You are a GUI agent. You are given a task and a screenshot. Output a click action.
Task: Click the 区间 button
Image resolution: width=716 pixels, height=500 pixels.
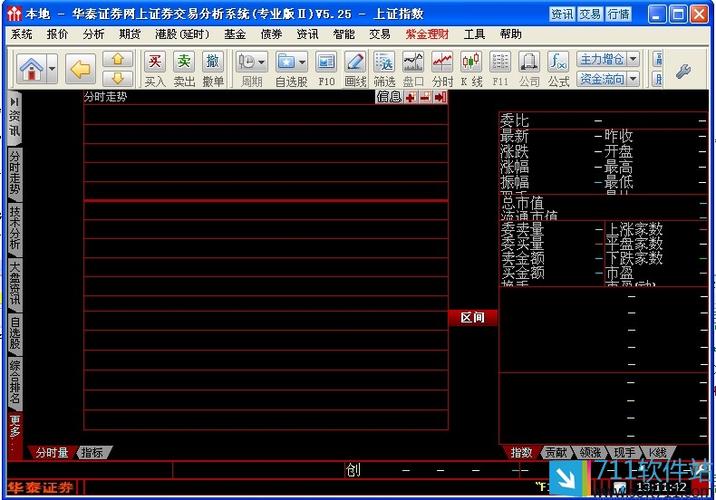473,318
